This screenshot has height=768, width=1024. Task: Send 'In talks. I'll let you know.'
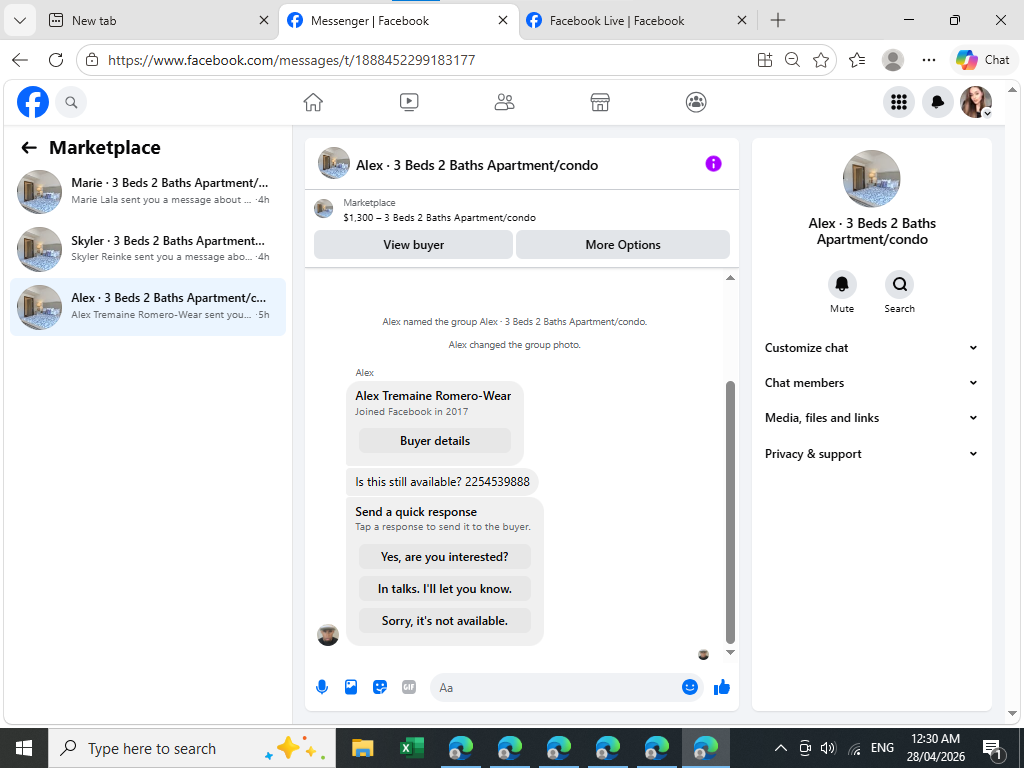pyautogui.click(x=445, y=589)
